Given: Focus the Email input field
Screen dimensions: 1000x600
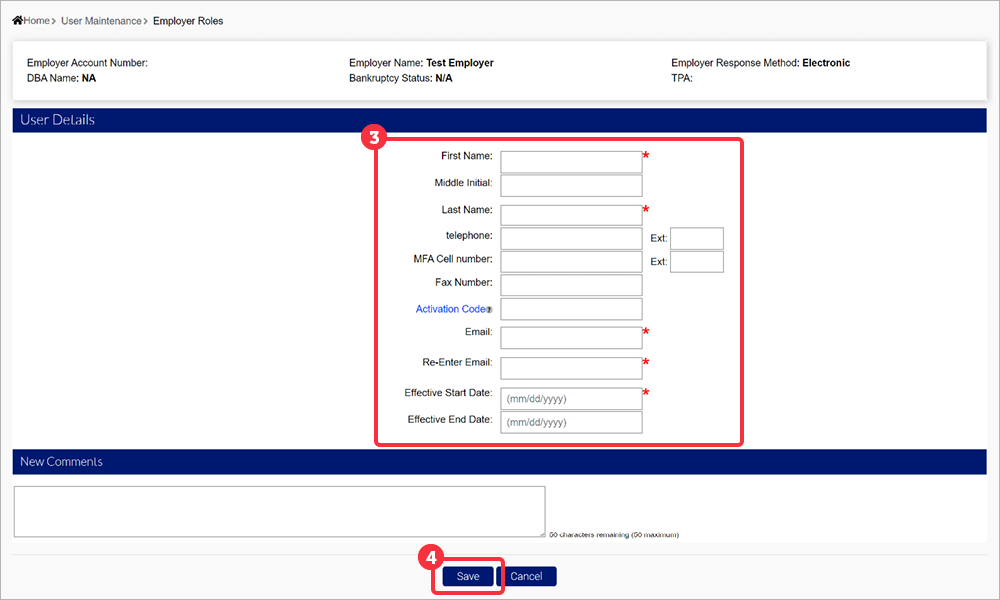Looking at the screenshot, I should click(570, 337).
